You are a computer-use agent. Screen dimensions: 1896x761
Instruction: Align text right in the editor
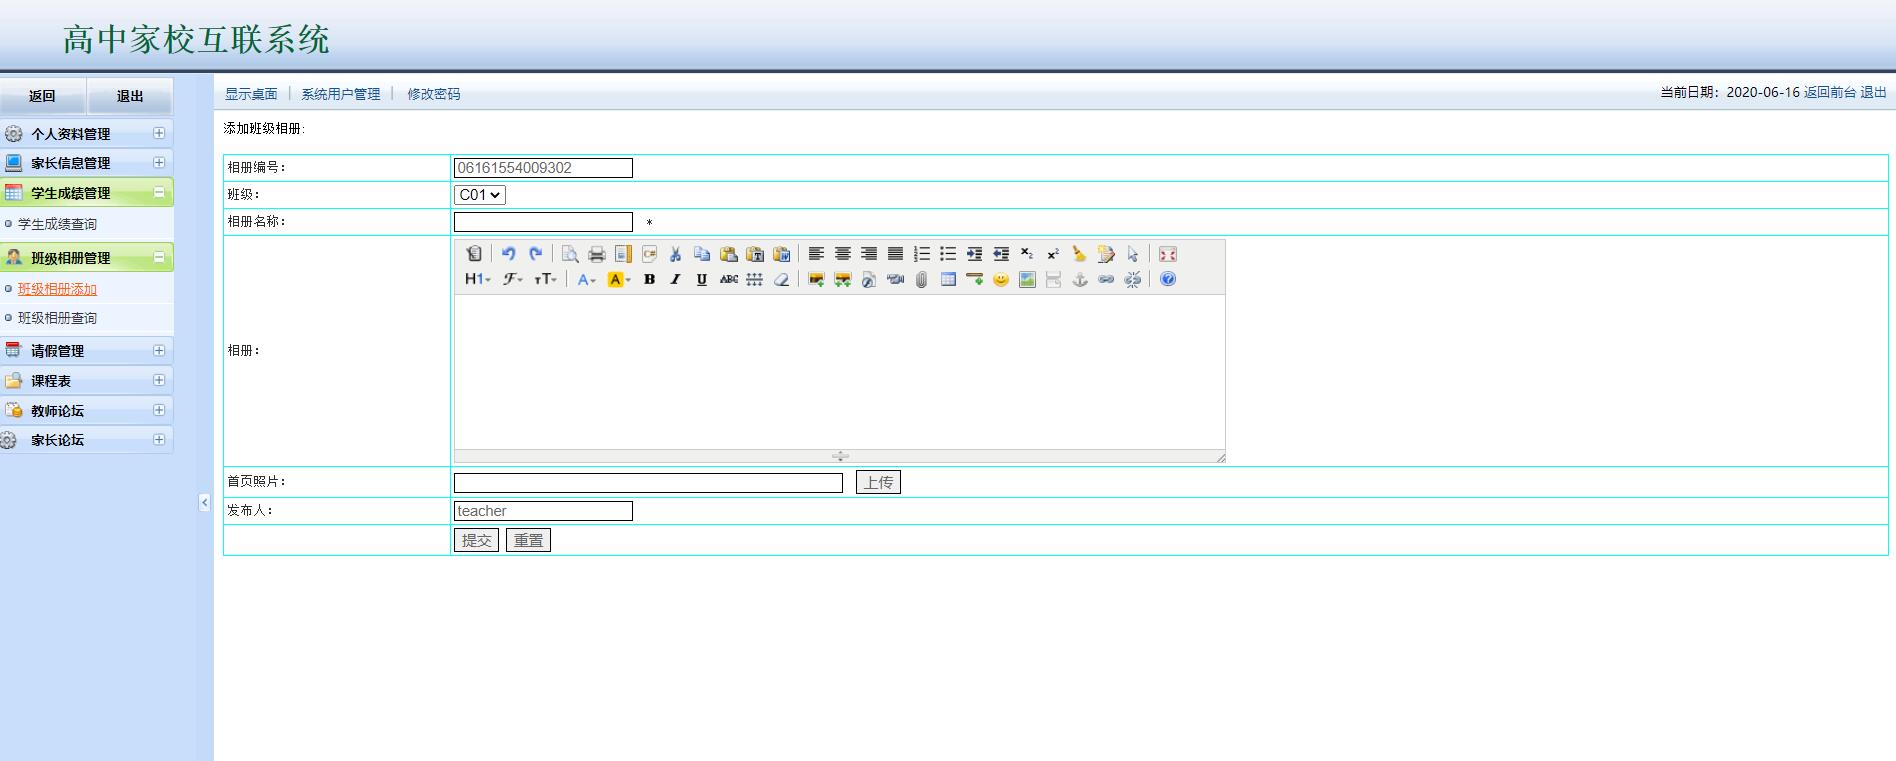(x=869, y=254)
